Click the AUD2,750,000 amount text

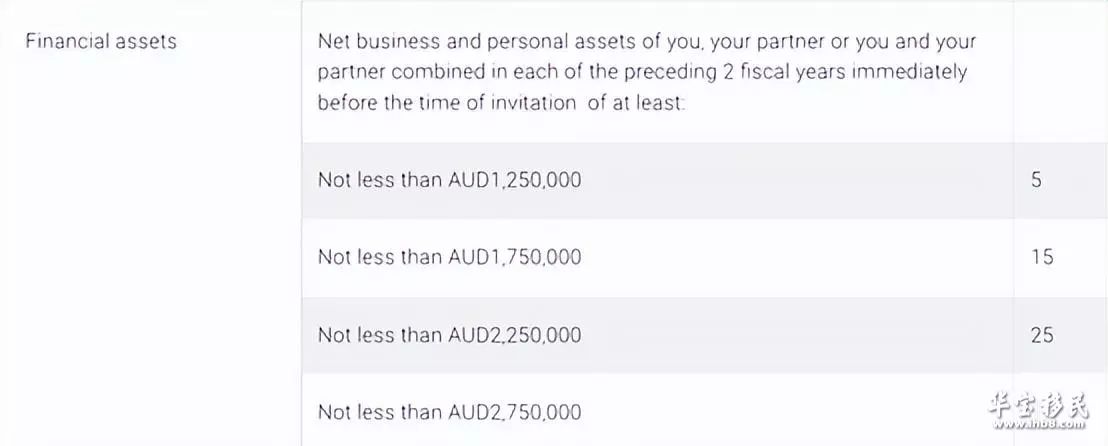coord(515,412)
